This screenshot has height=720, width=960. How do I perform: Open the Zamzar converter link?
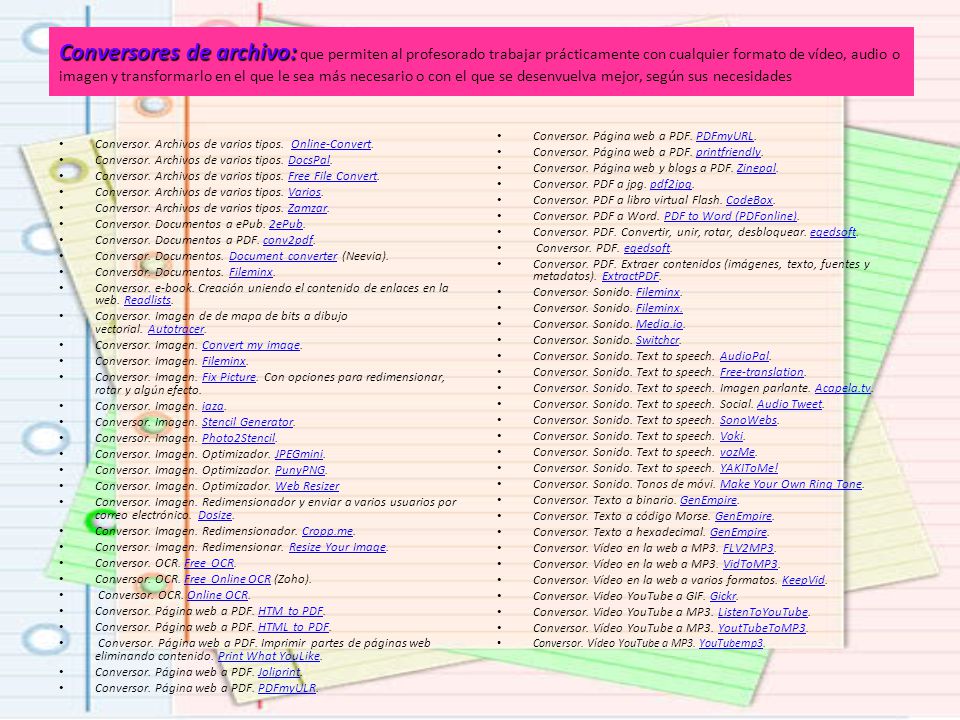coord(307,208)
